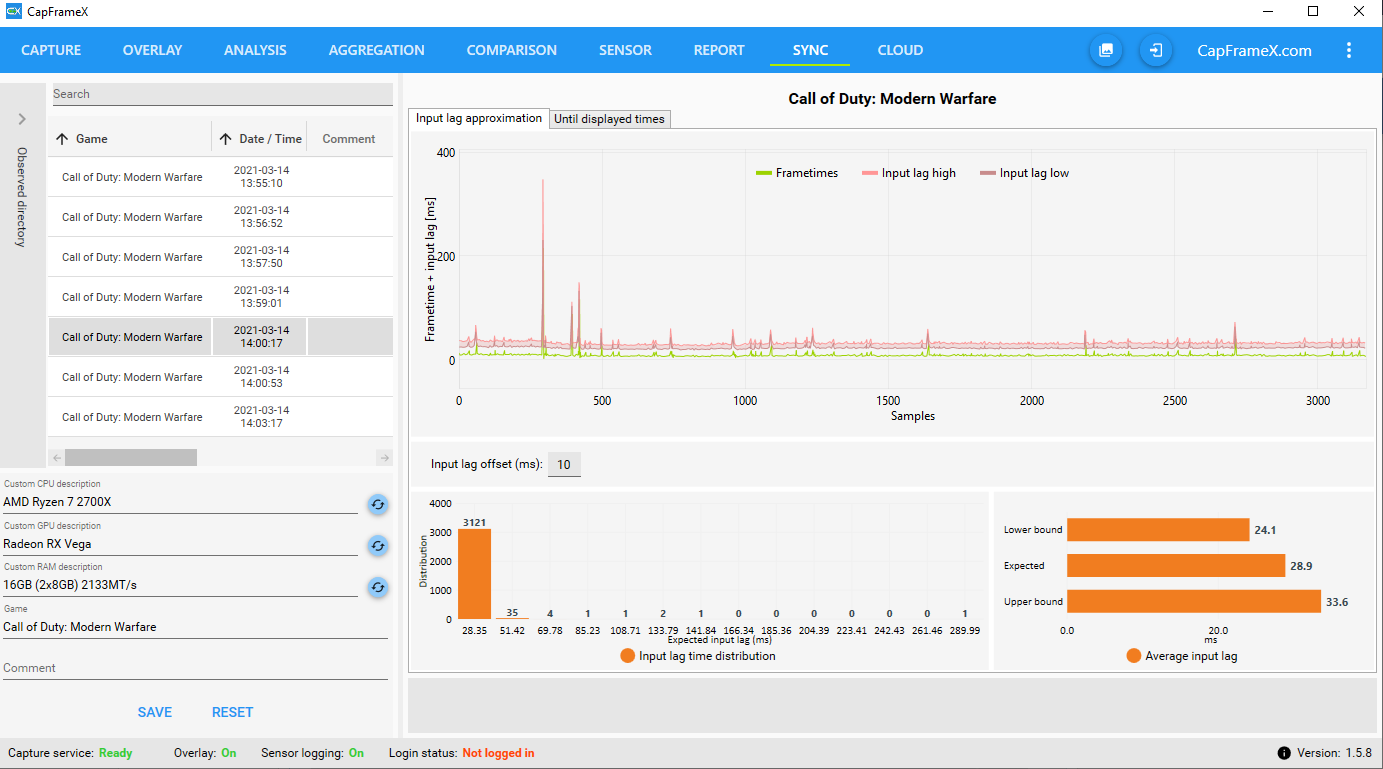1383x769 pixels.
Task: Select the 14:00:17 capture record
Action: click(x=220, y=337)
